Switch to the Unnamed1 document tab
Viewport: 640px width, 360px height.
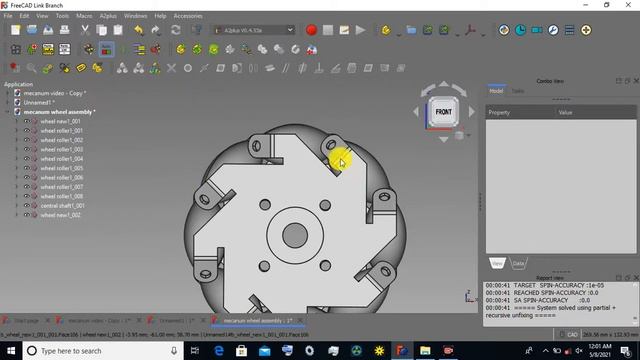[176, 321]
